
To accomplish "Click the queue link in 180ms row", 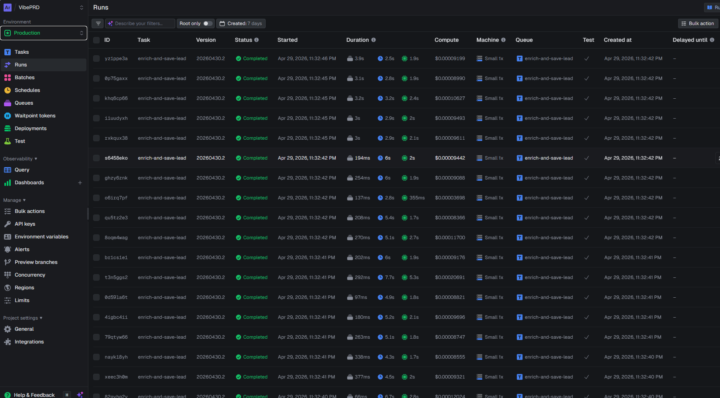I will [x=545, y=317].
